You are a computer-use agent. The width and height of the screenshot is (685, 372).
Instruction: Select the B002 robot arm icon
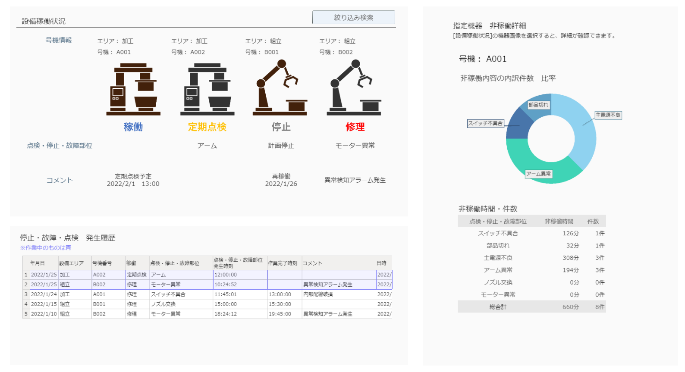354,87
